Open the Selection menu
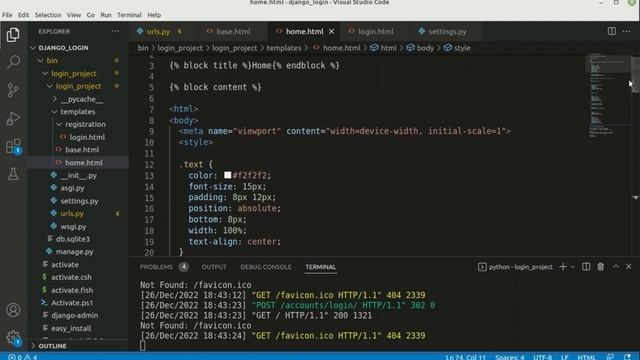640x360 pixels. point(48,15)
